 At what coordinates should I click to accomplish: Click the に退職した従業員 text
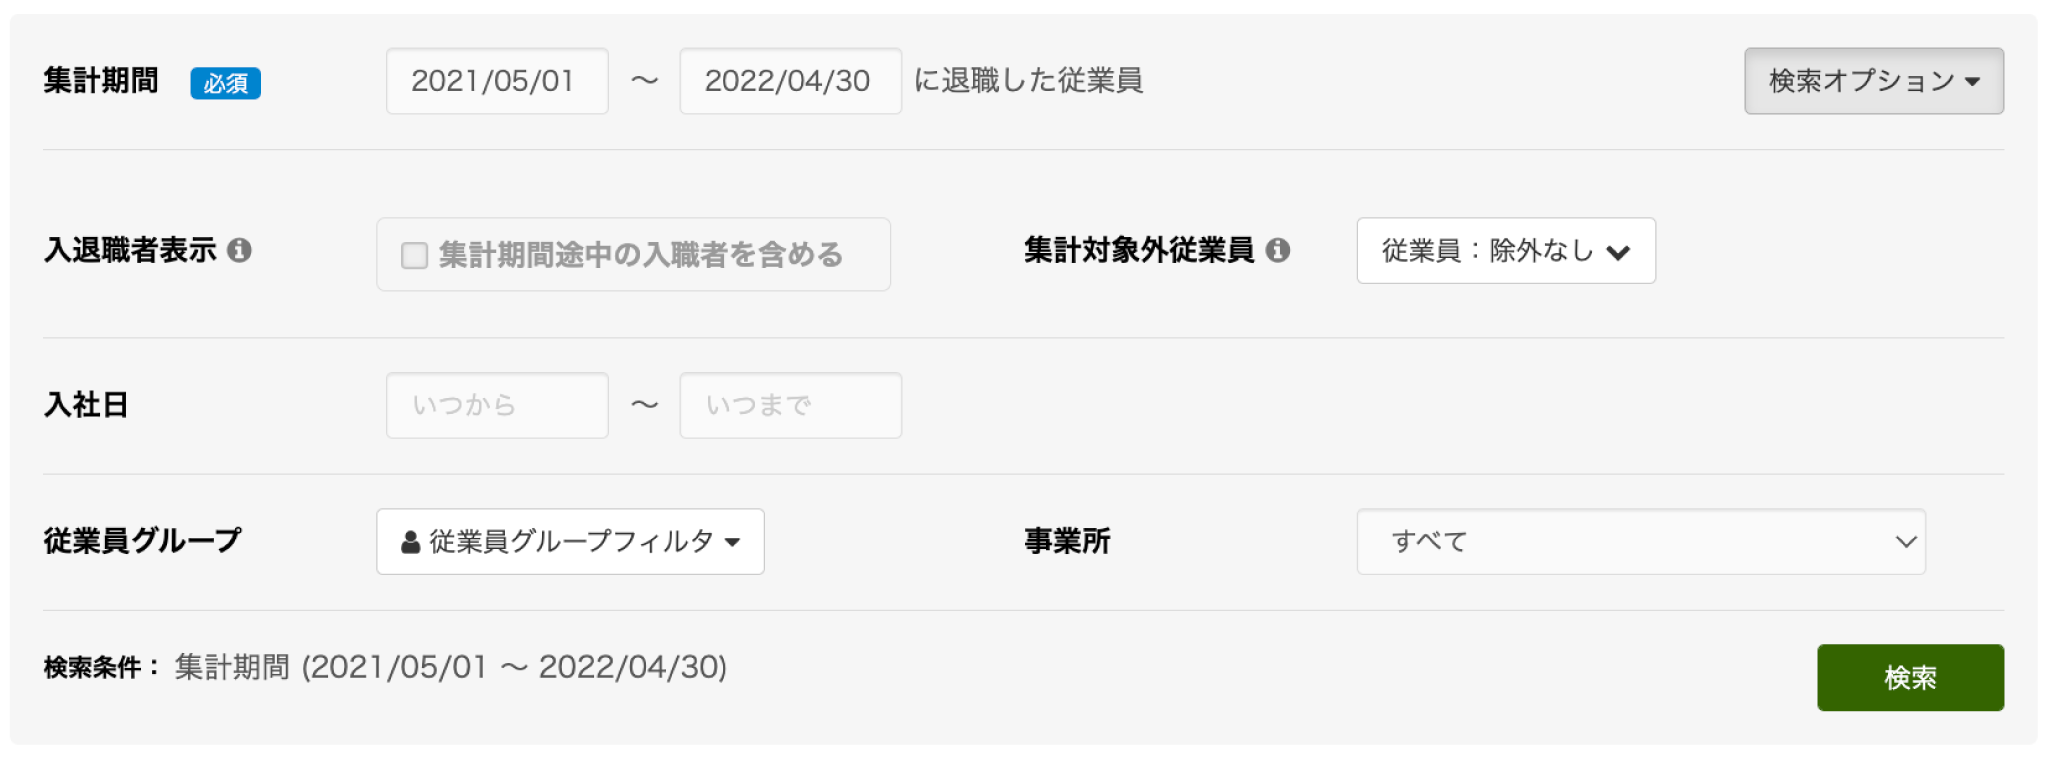(1028, 81)
